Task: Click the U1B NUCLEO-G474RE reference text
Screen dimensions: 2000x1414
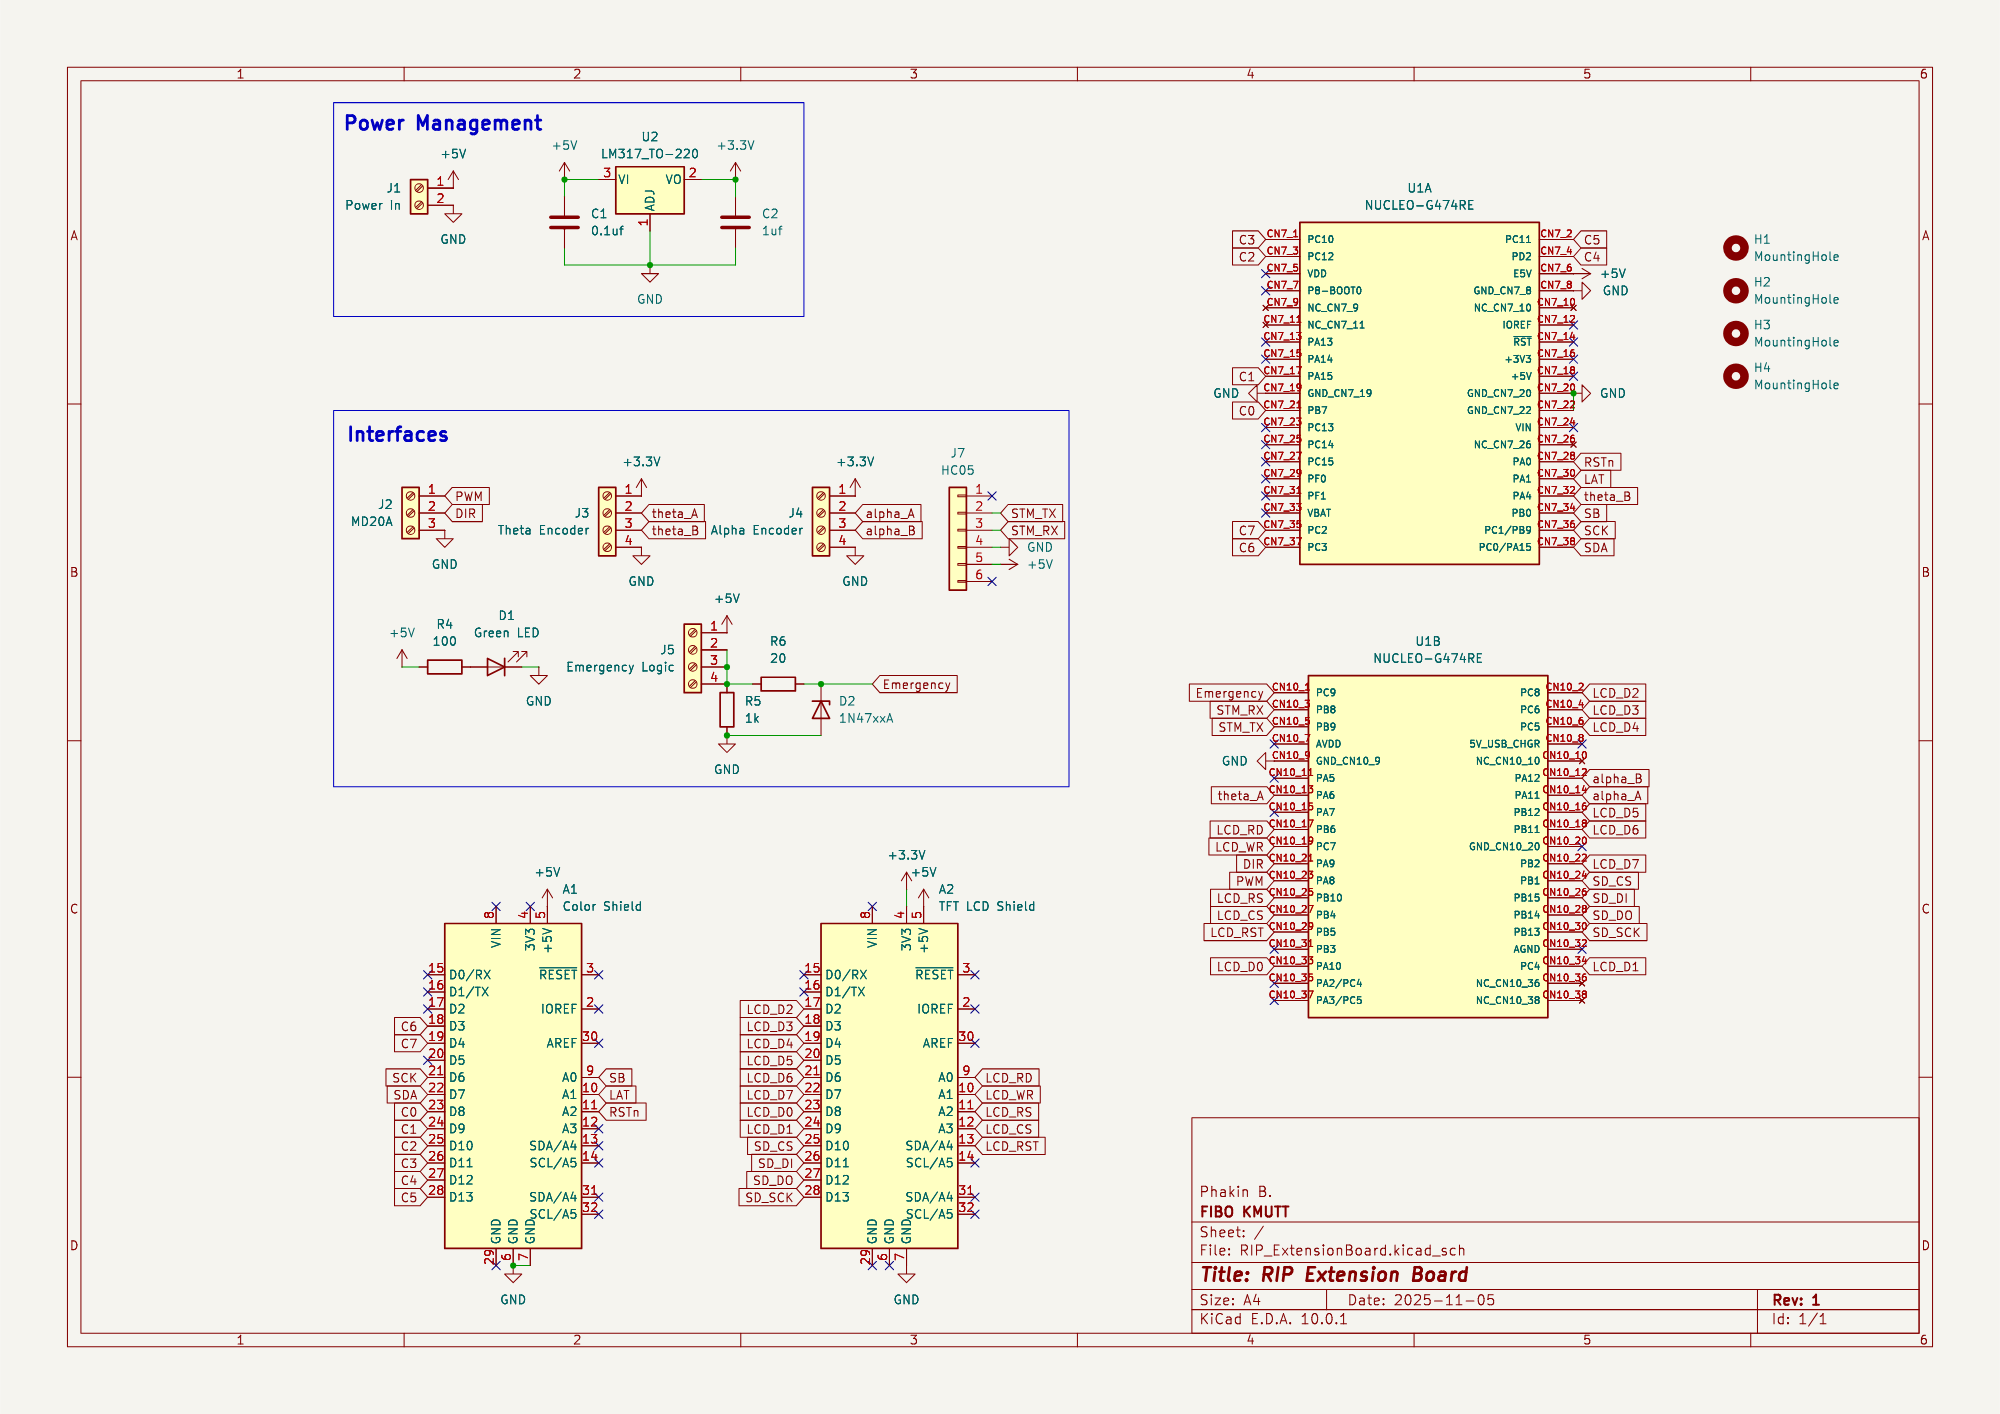Action: (1427, 650)
